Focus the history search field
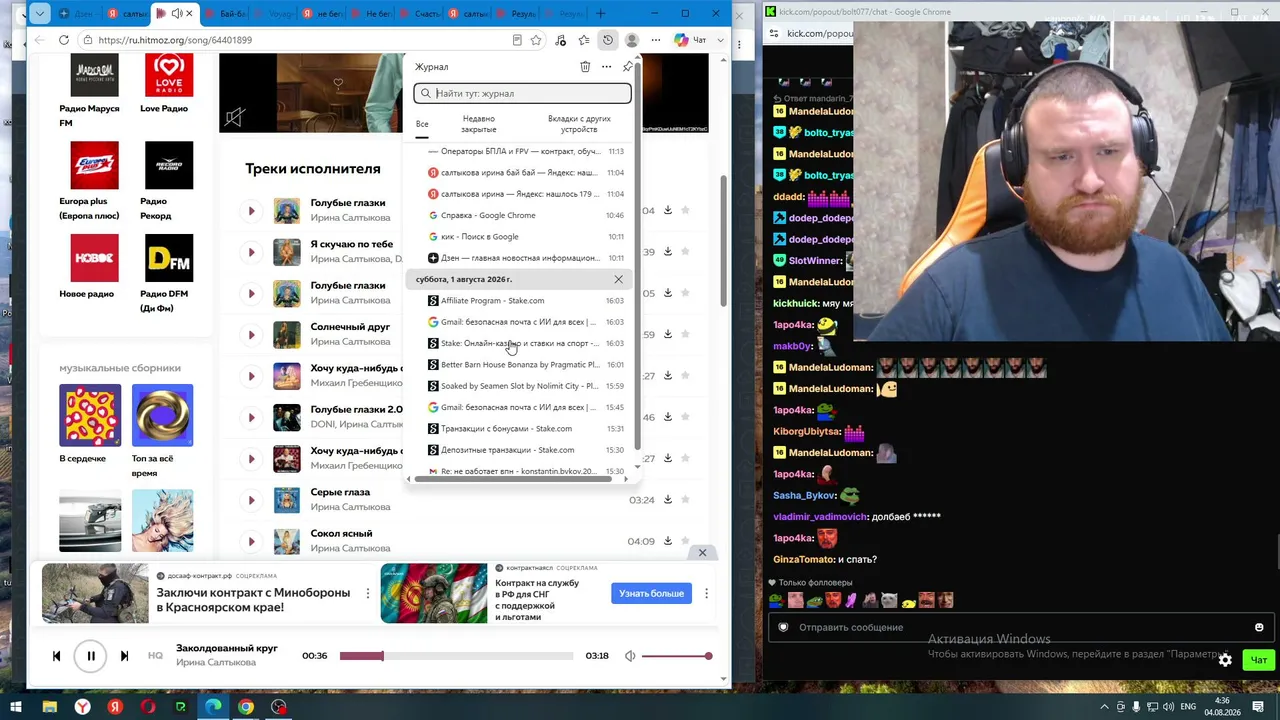Image resolution: width=1280 pixels, height=720 pixels. coord(523,93)
